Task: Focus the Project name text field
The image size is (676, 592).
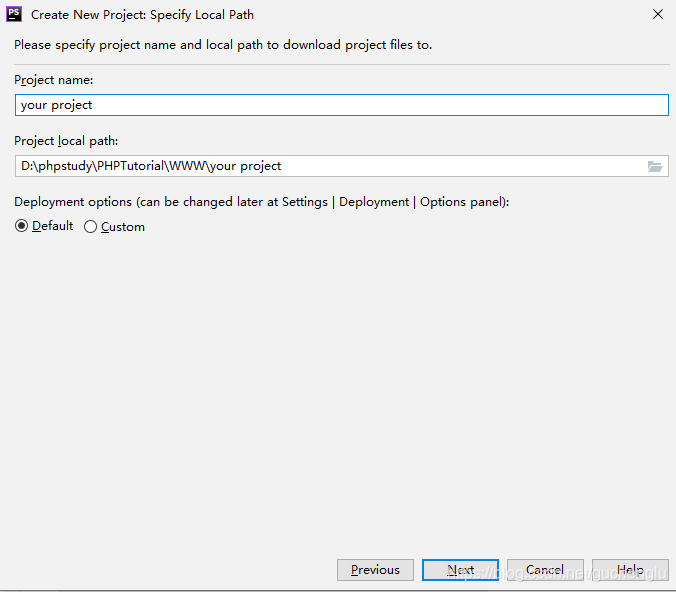Action: [x=342, y=105]
